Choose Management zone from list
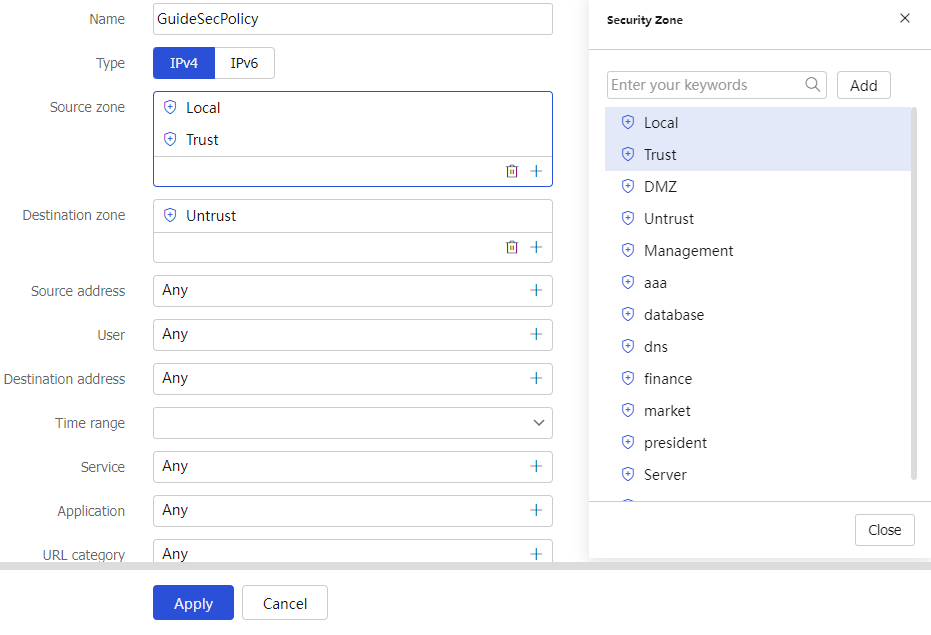This screenshot has width=931, height=635. point(758,251)
